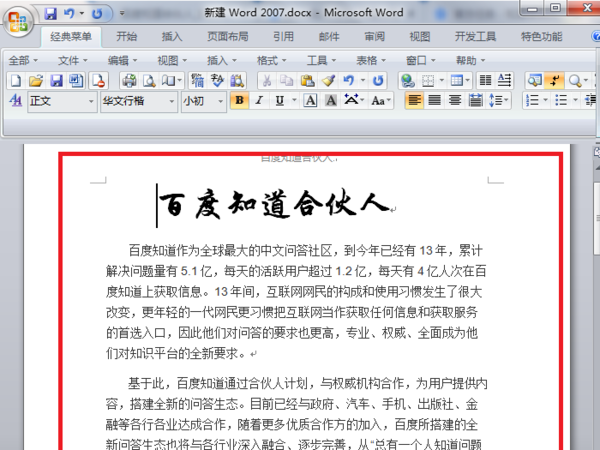The height and width of the screenshot is (450, 600).
Task: Switch to the 开发工具 ribbon tab
Action: click(476, 37)
